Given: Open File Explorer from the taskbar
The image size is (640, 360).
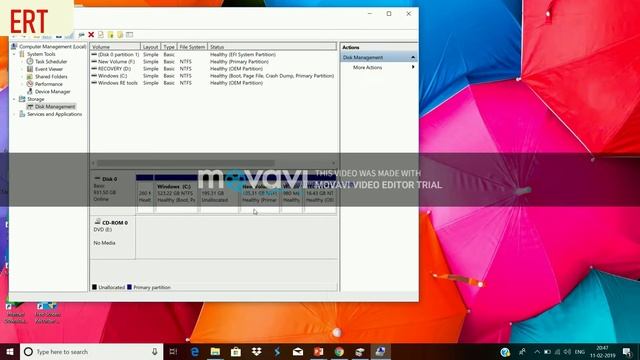Looking at the screenshot, I should point(215,352).
